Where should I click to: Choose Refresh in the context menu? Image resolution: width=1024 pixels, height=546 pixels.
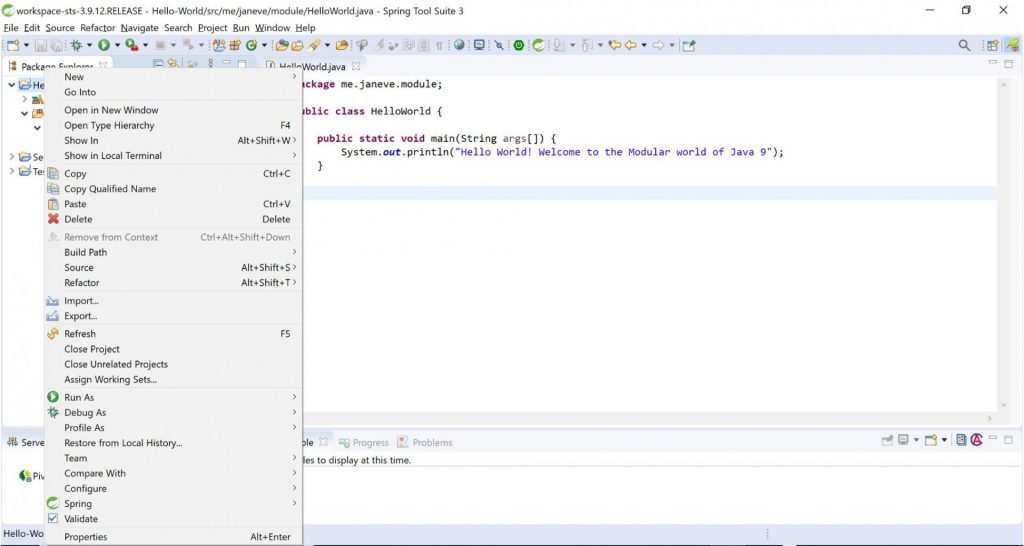click(x=173, y=334)
